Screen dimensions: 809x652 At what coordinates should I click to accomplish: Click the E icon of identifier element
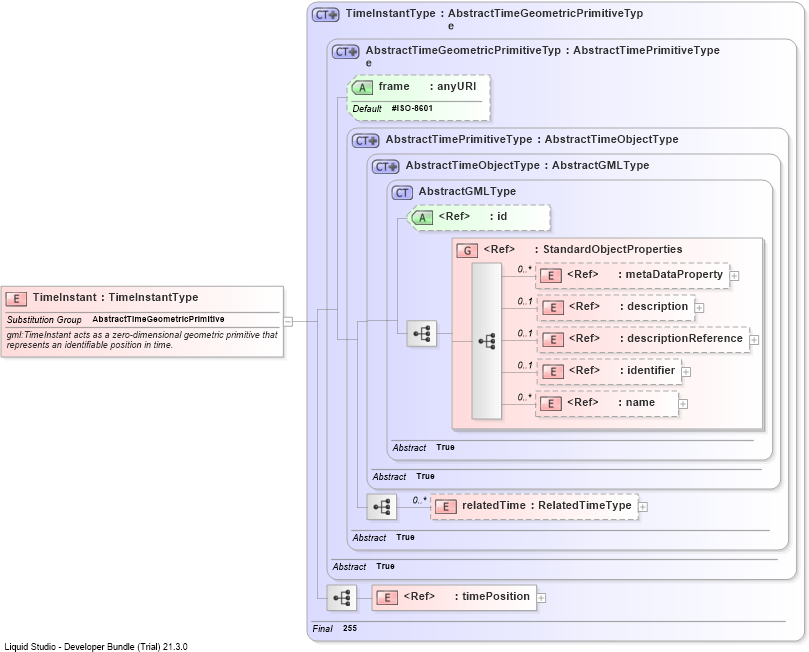click(x=553, y=372)
